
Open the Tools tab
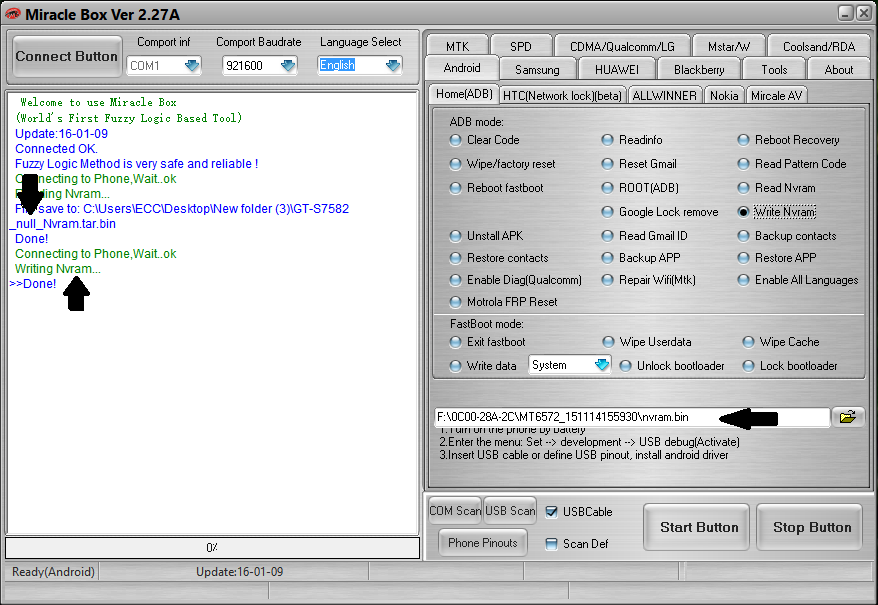pos(774,69)
